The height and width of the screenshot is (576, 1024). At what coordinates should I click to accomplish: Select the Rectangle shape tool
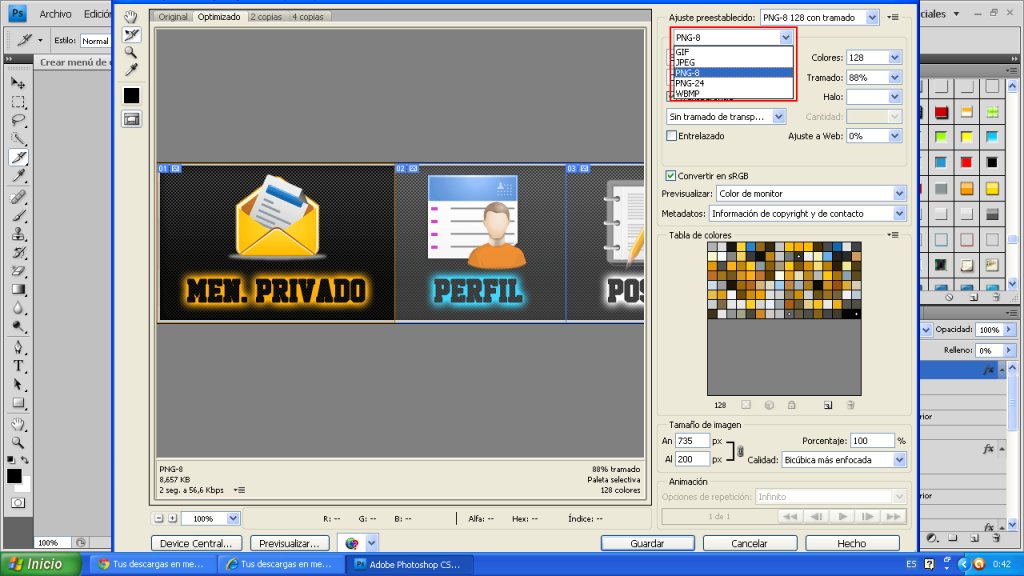point(18,403)
